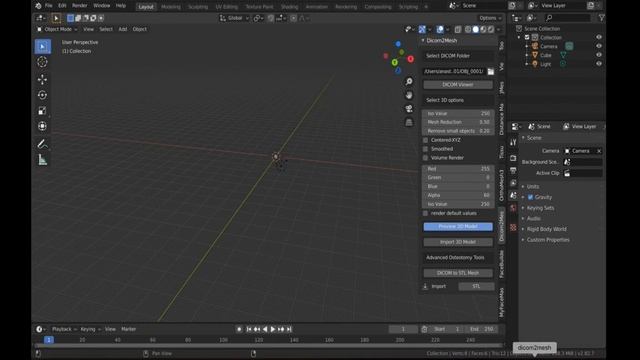Viewport: 640px width, 360px height.
Task: Select solid viewport shading mode
Action: click(x=476, y=29)
